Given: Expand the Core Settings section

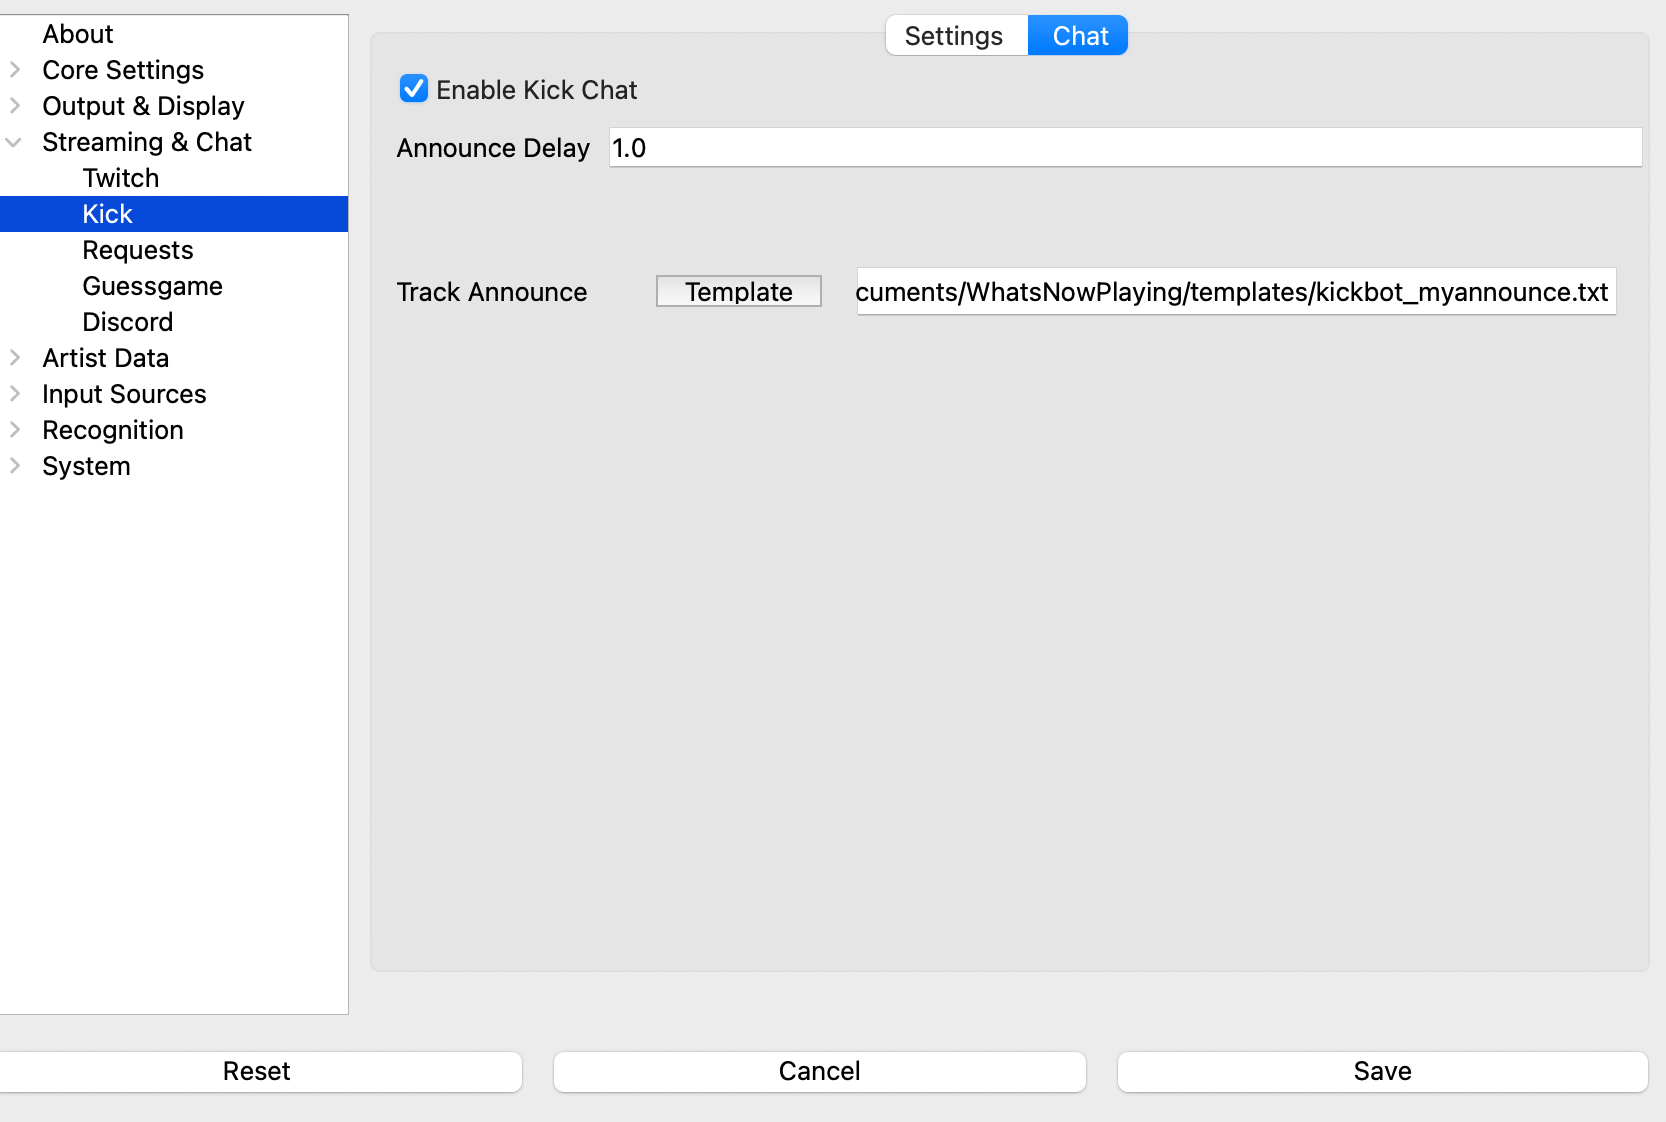Looking at the screenshot, I should coord(15,69).
